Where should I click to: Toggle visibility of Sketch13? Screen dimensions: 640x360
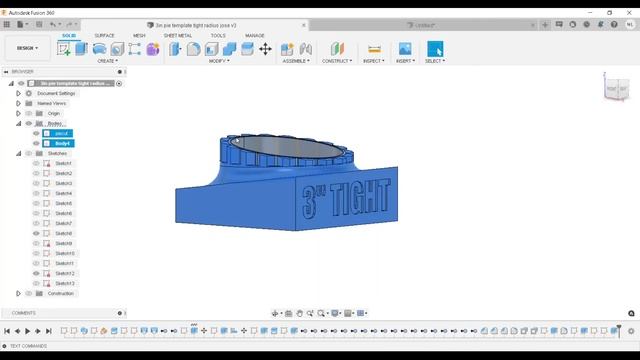click(36, 283)
